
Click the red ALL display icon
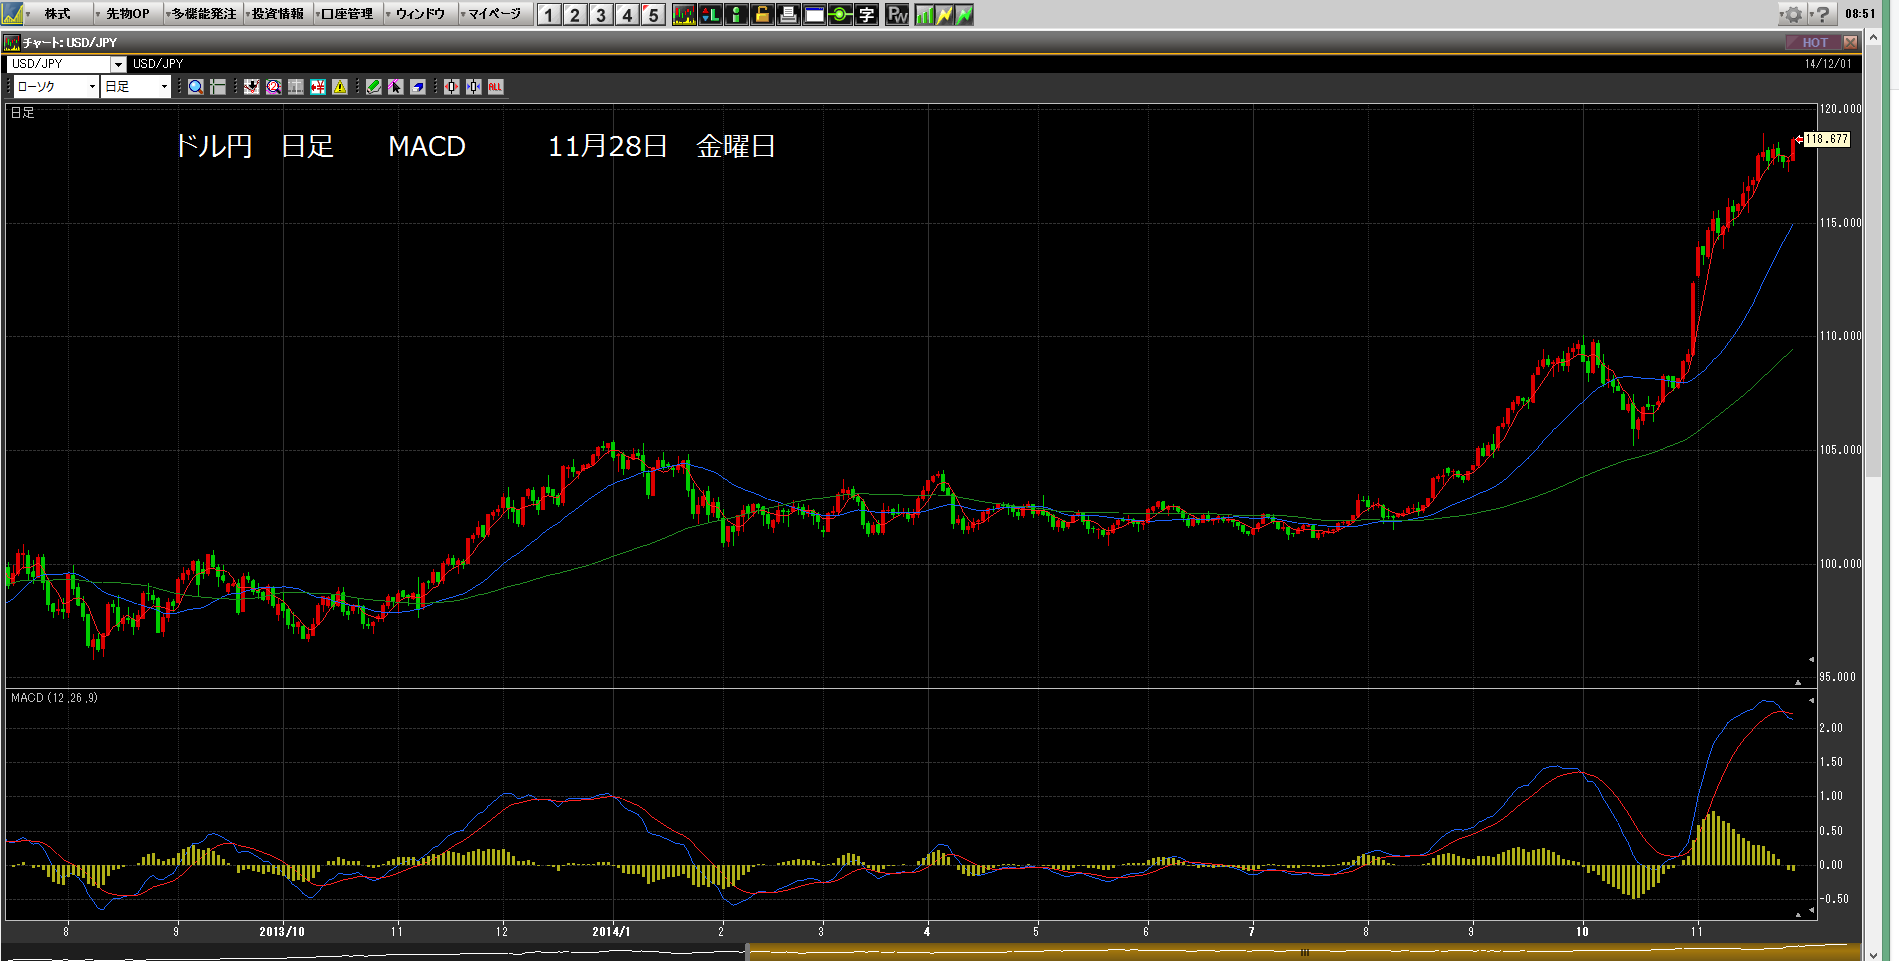[495, 87]
